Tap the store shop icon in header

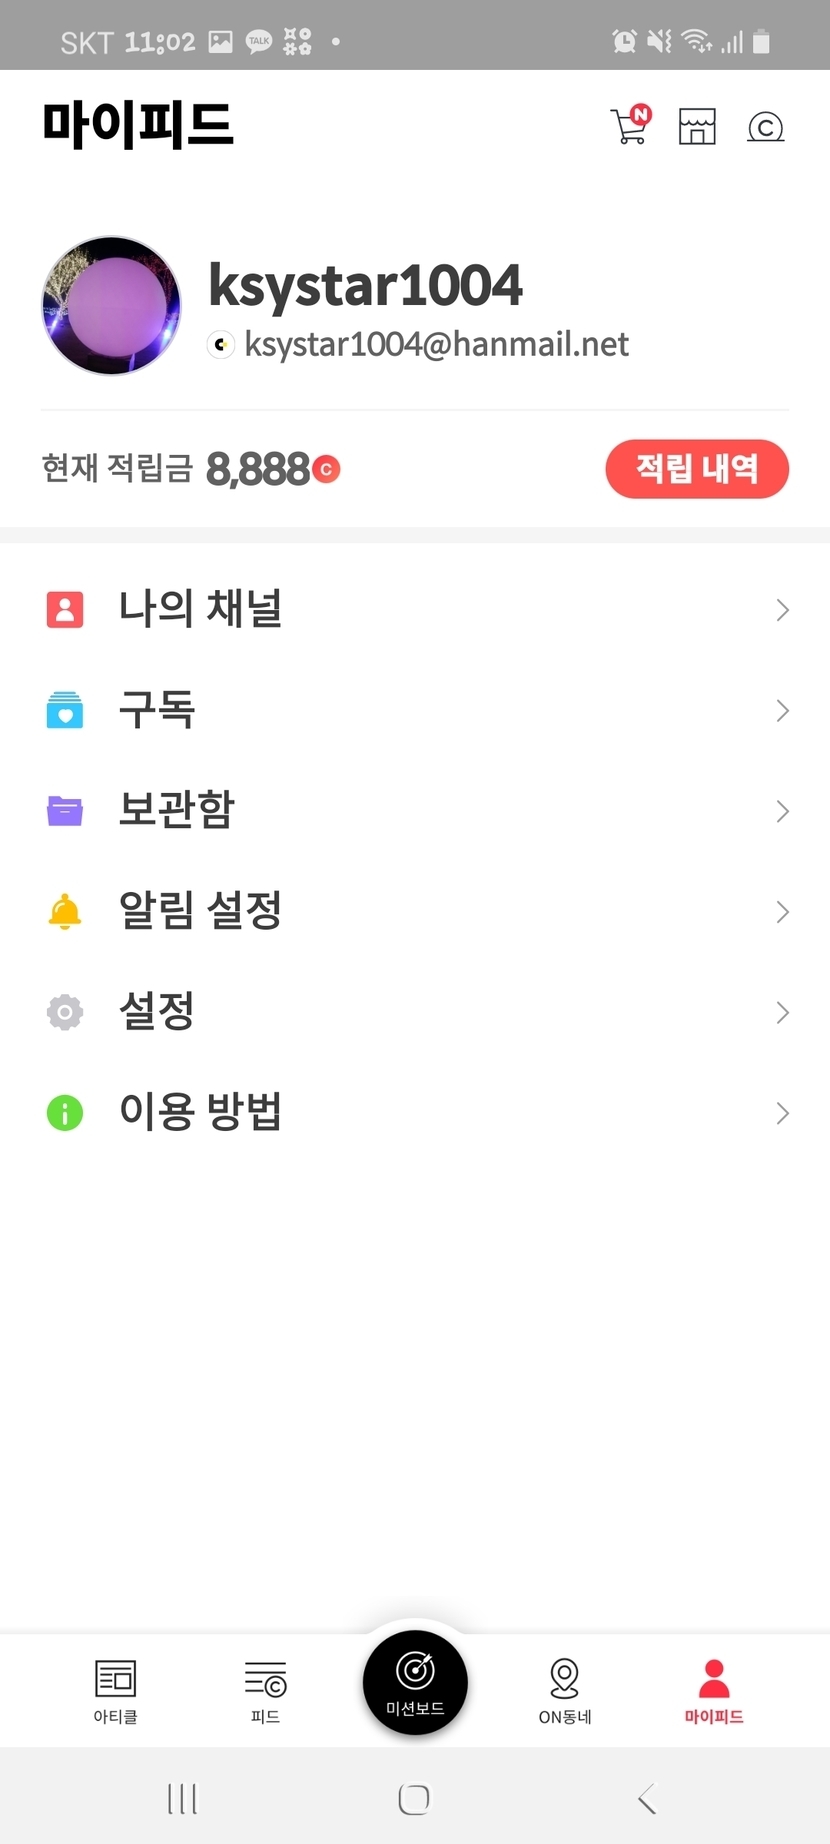point(697,127)
